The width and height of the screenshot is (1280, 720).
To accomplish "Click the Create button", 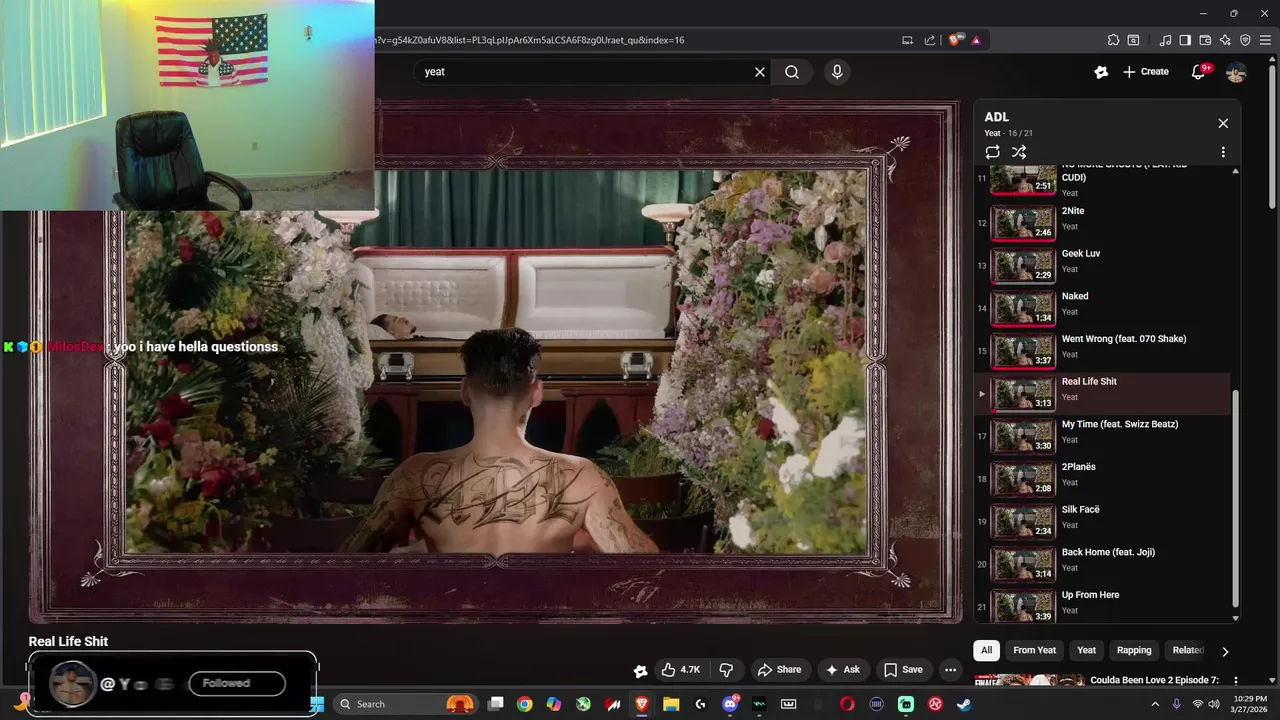I will (x=1146, y=72).
